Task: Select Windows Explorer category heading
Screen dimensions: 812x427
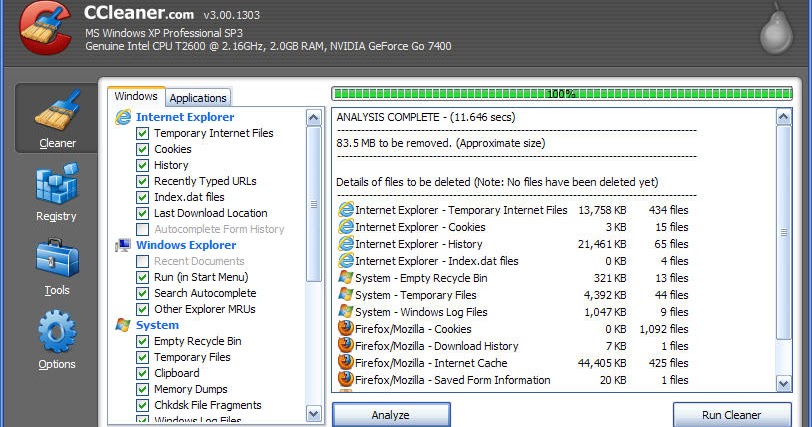Action: click(186, 245)
